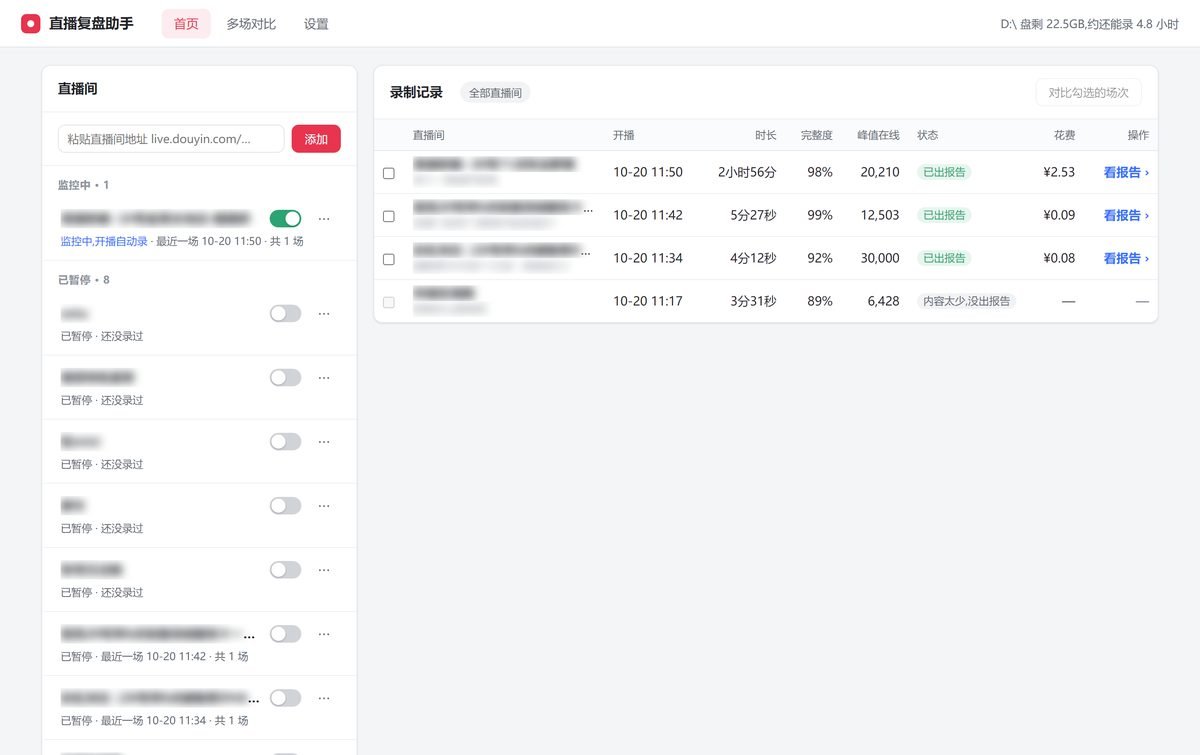Click the 开播 column header
This screenshot has width=1200, height=755.
click(x=623, y=135)
